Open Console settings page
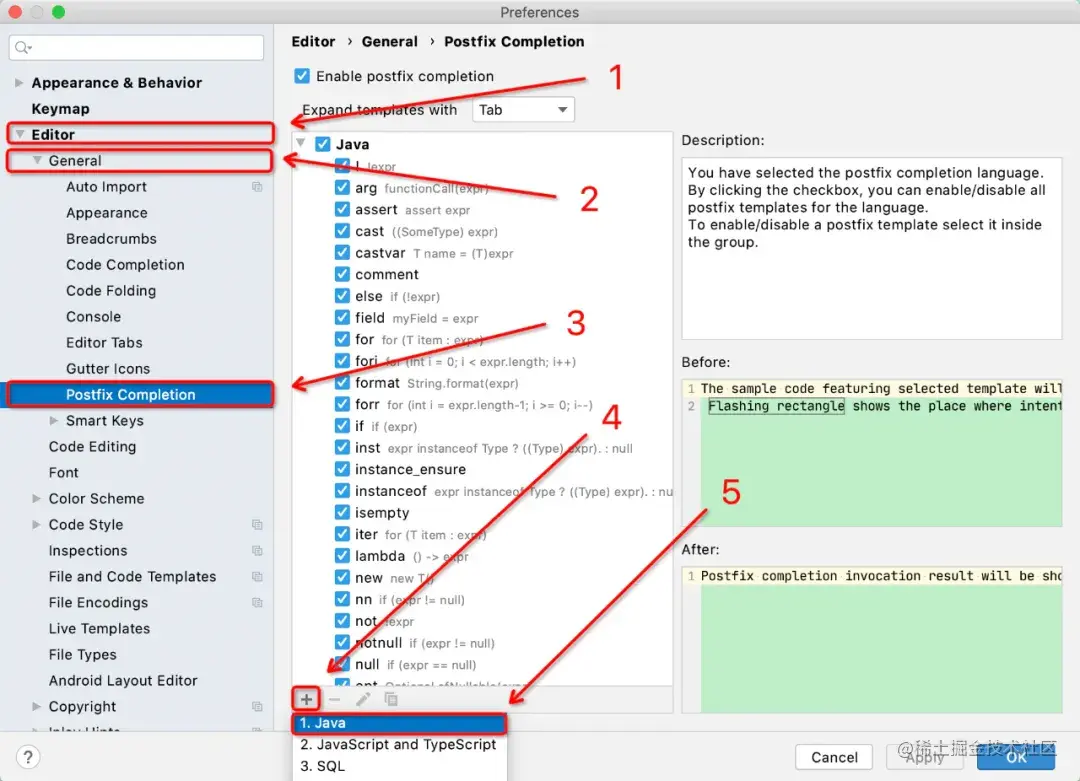1080x781 pixels. pos(93,317)
